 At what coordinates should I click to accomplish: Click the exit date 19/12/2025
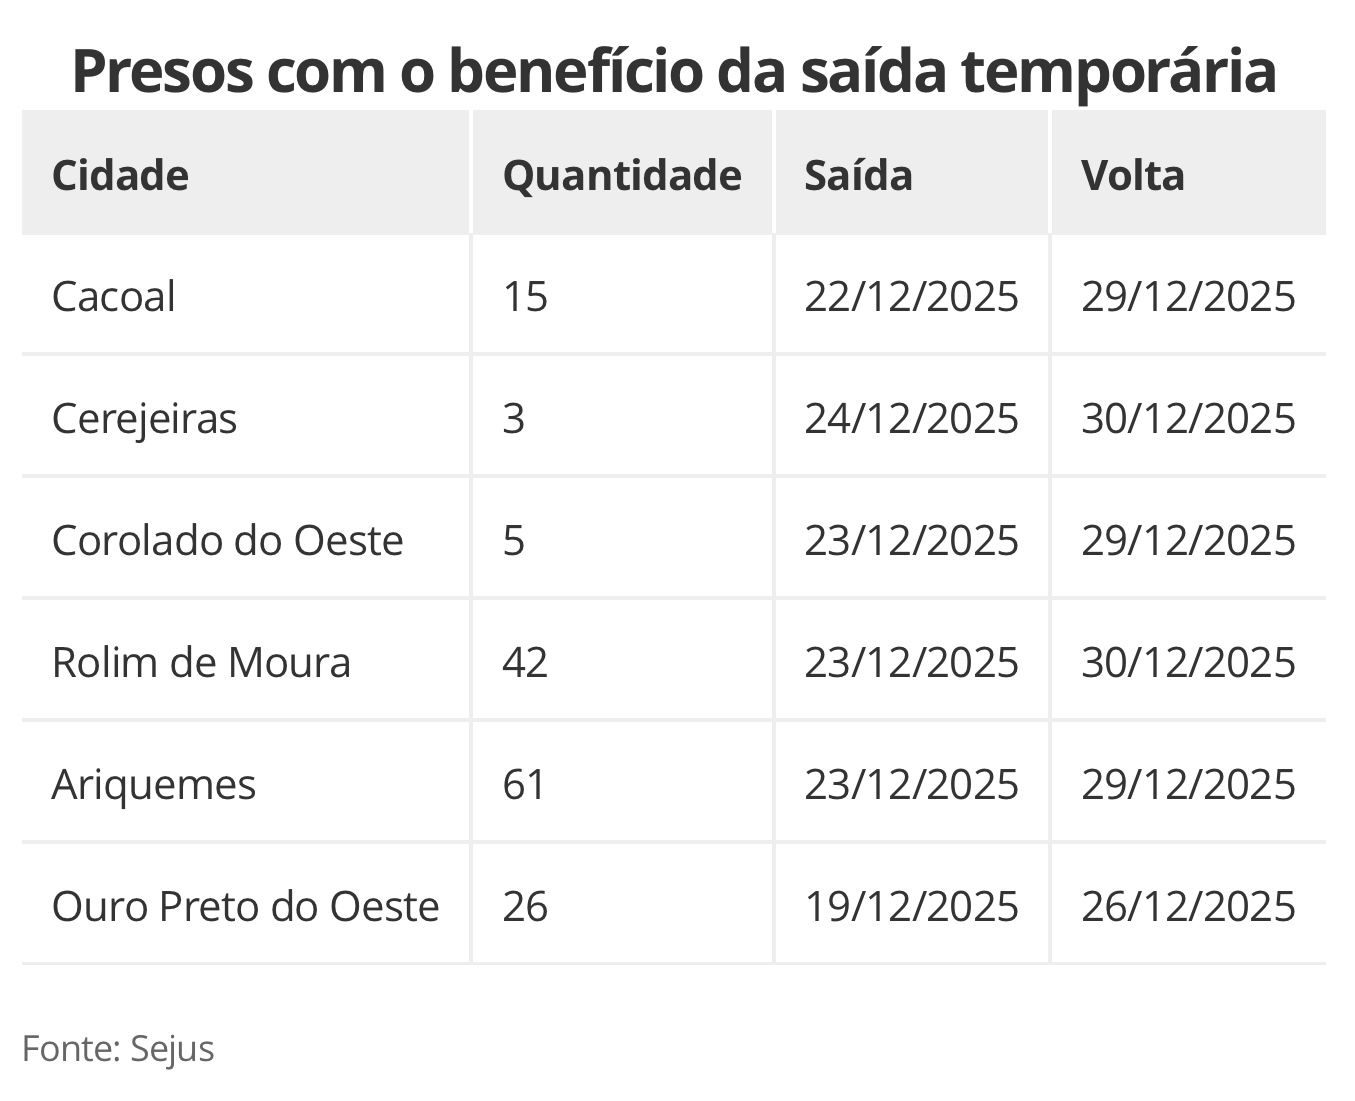click(x=911, y=907)
